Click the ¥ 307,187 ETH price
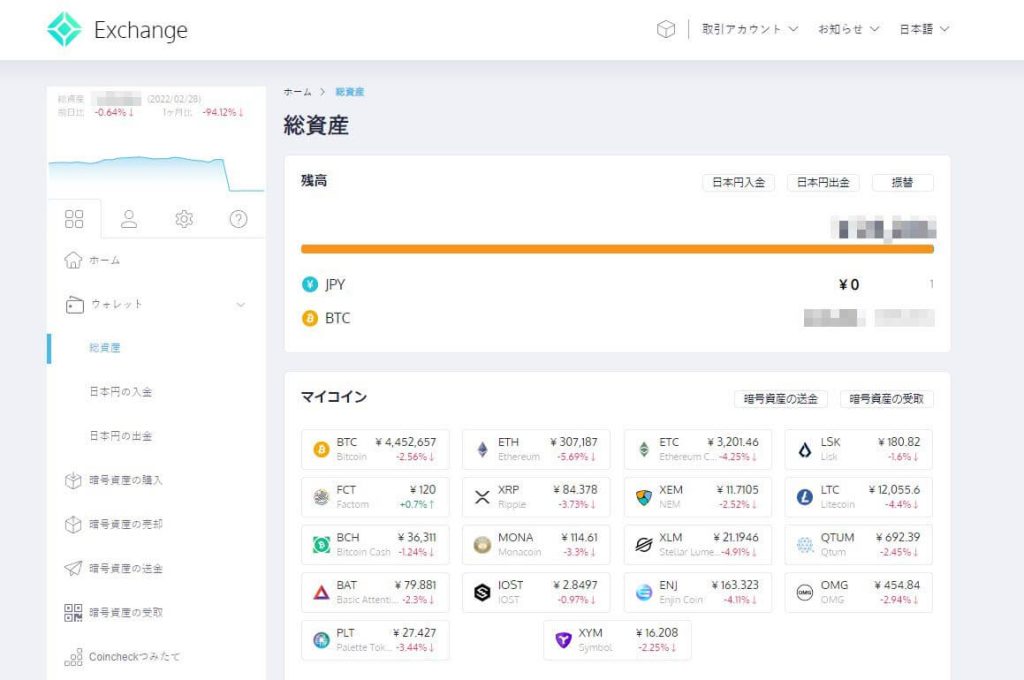This screenshot has width=1024, height=680. click(573, 442)
